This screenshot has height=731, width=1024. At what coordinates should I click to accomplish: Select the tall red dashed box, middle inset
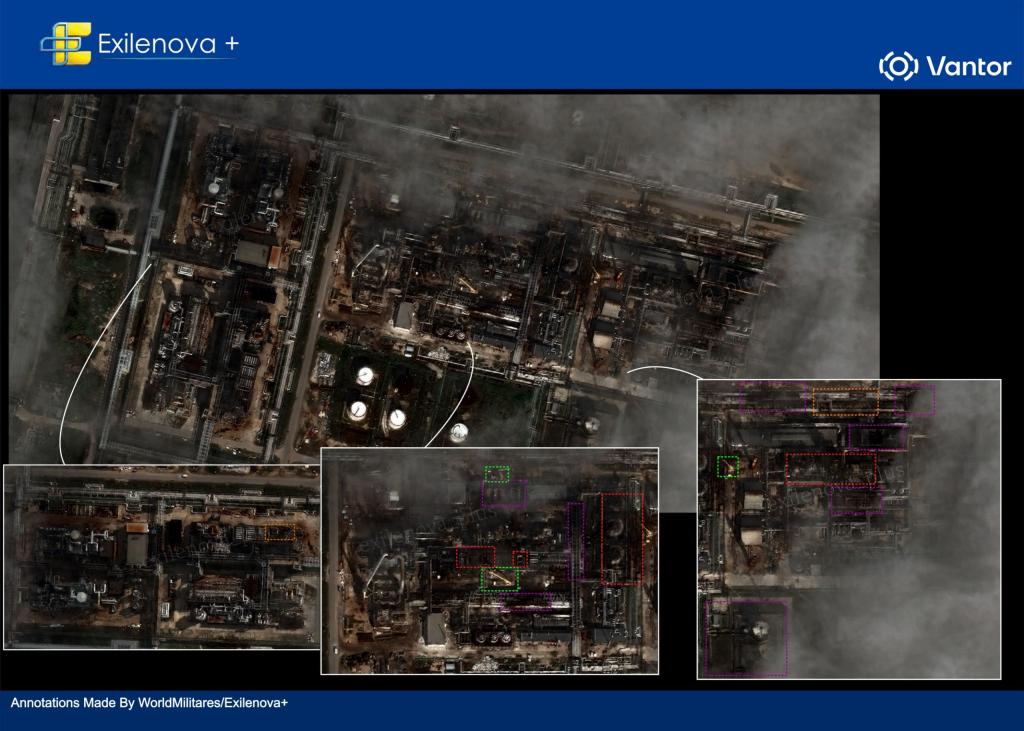click(622, 539)
